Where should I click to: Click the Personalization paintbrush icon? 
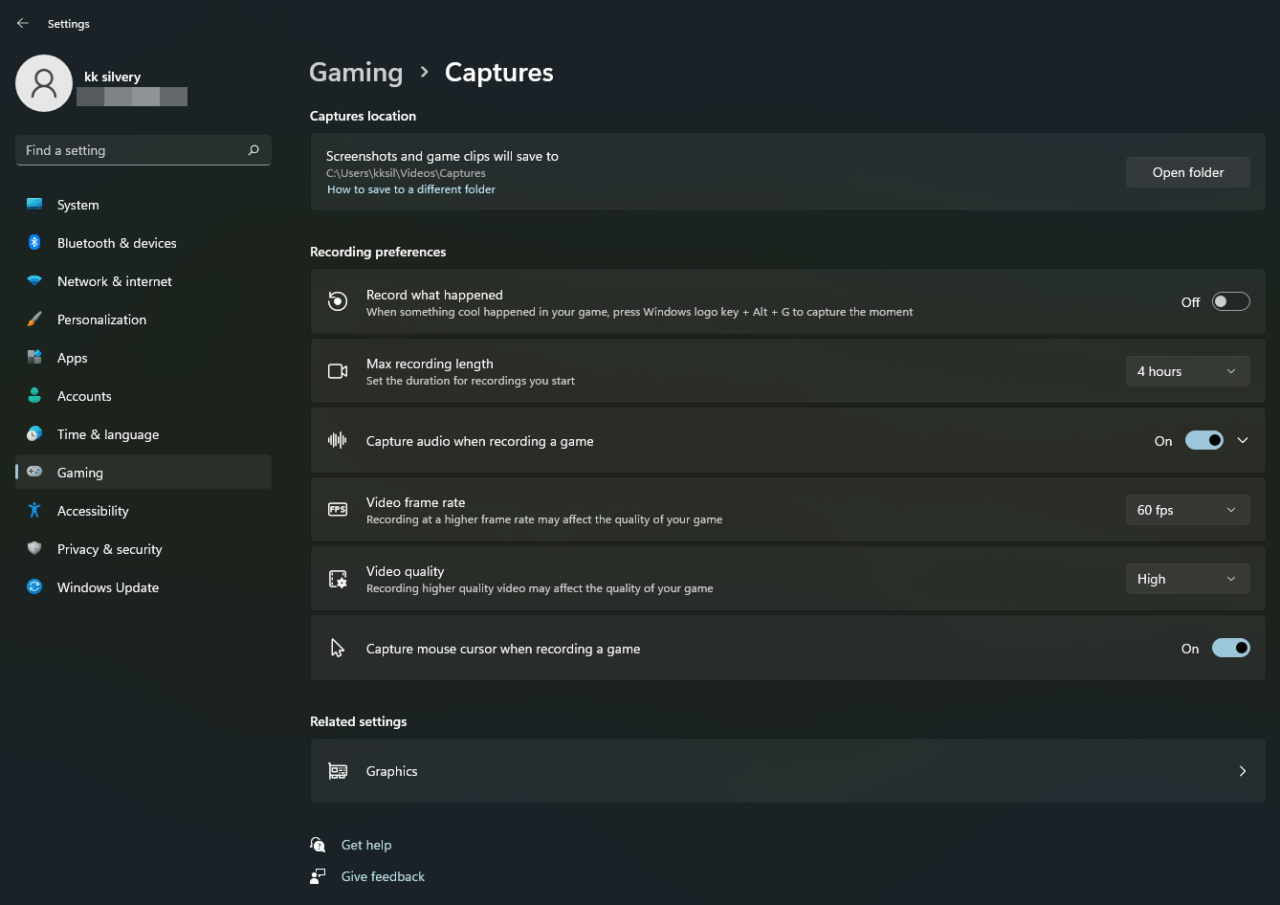coord(34,320)
